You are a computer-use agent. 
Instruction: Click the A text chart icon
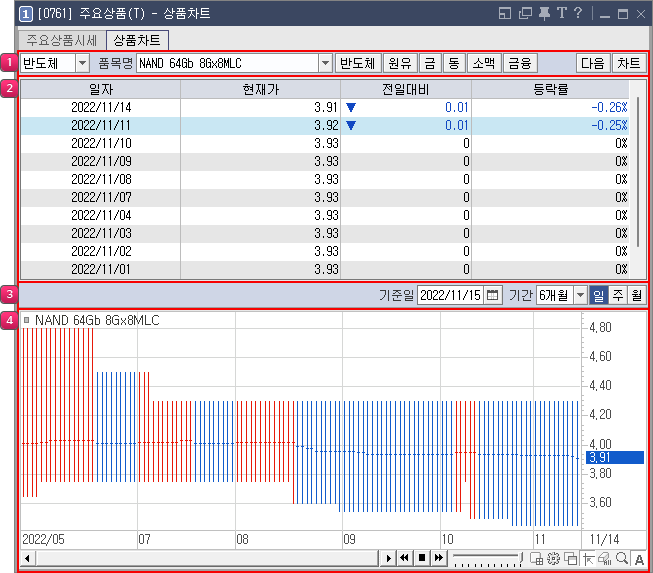point(639,559)
